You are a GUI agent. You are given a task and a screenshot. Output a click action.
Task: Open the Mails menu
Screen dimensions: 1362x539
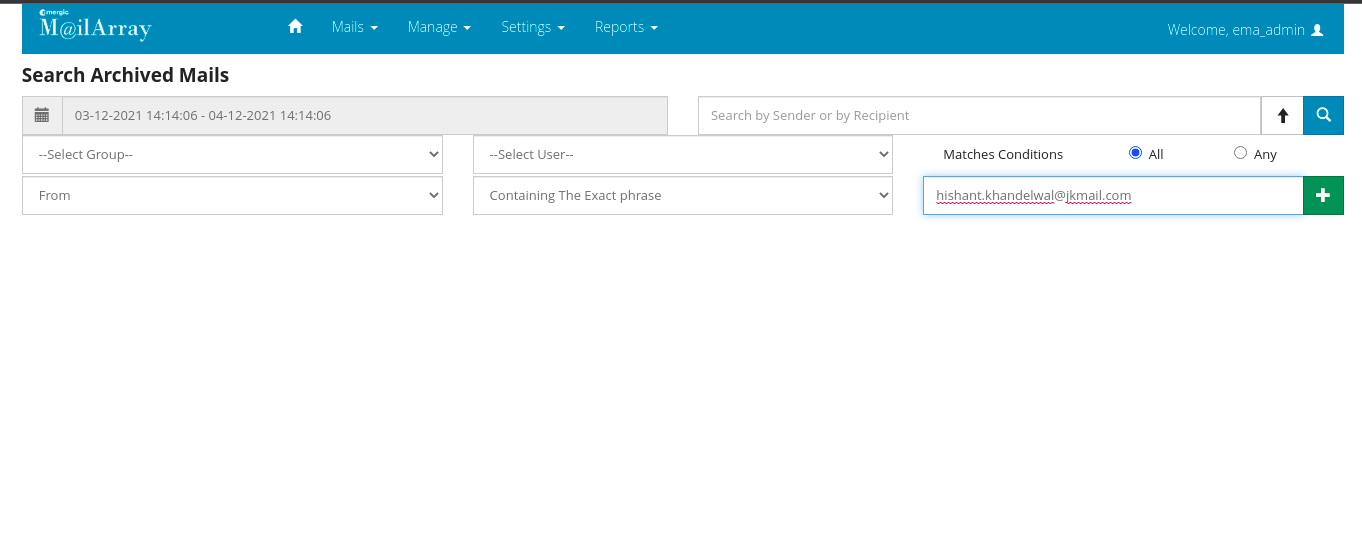pos(355,27)
